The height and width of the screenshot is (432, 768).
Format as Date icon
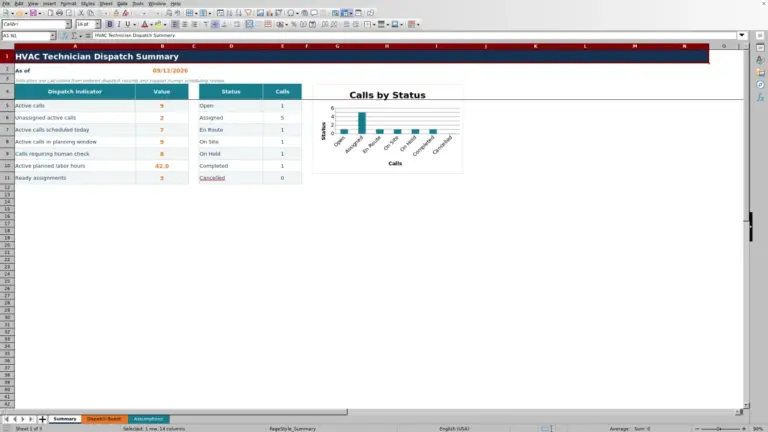312,24
